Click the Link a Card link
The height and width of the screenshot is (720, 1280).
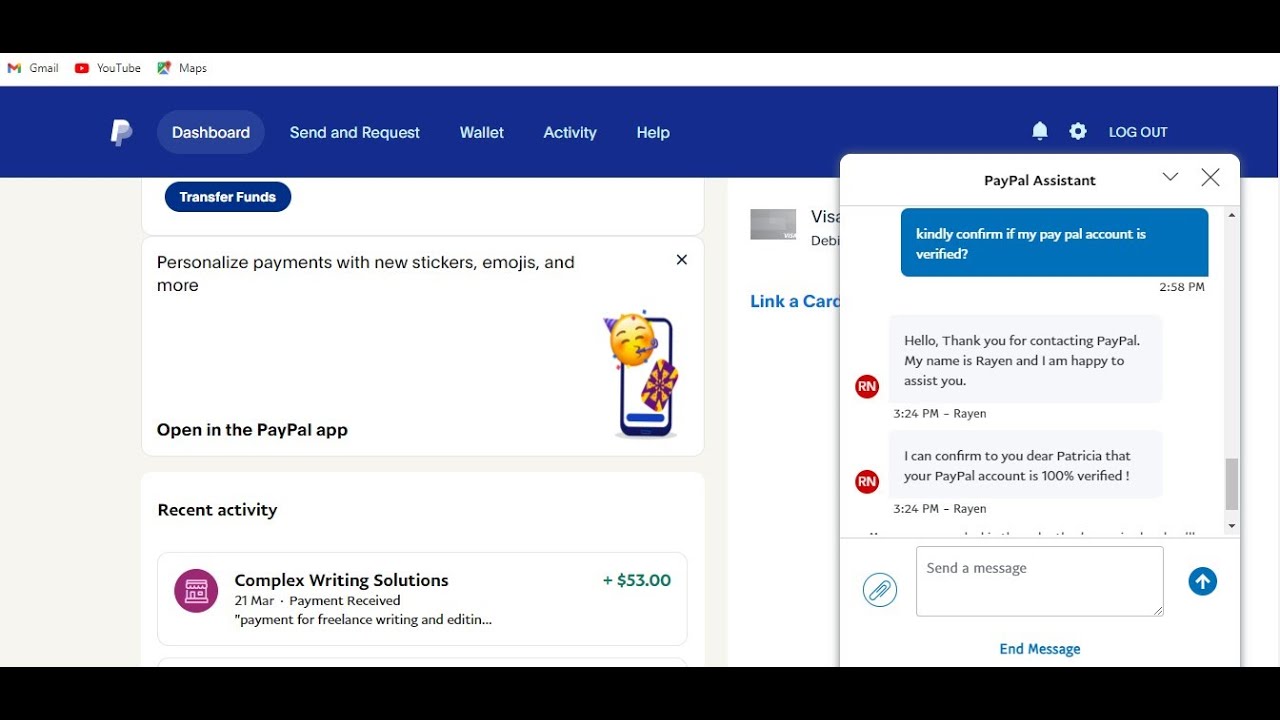click(x=795, y=301)
